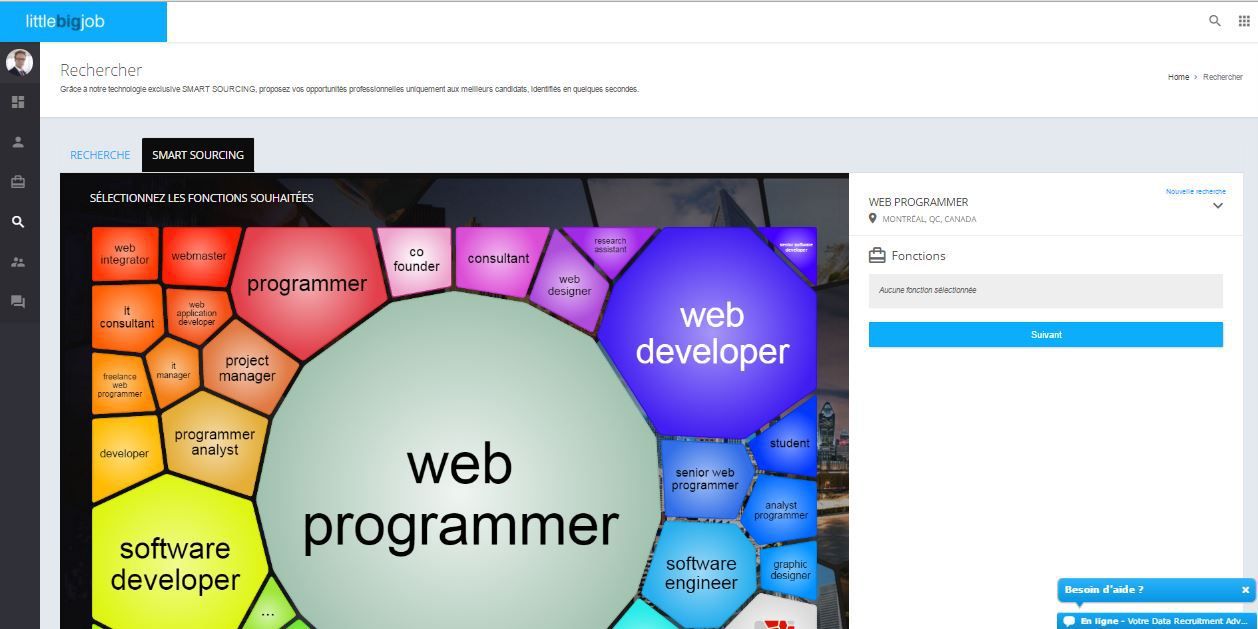The width and height of the screenshot is (1258, 629).
Task: Open the briefcase jobs icon in sidebar
Action: pyautogui.click(x=18, y=182)
